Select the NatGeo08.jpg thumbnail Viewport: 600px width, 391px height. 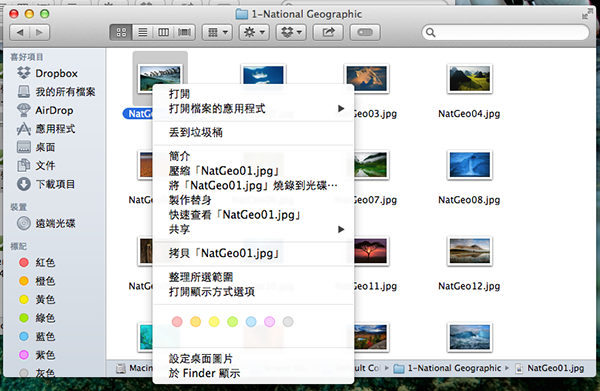(470, 165)
